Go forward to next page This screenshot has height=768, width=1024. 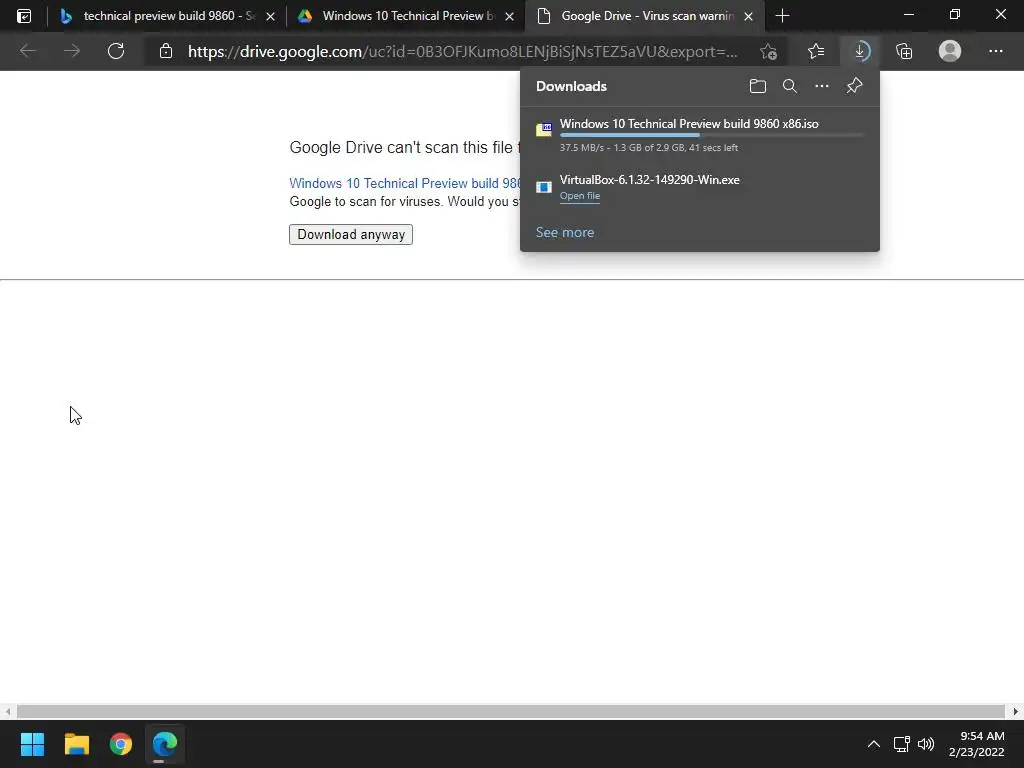point(72,51)
